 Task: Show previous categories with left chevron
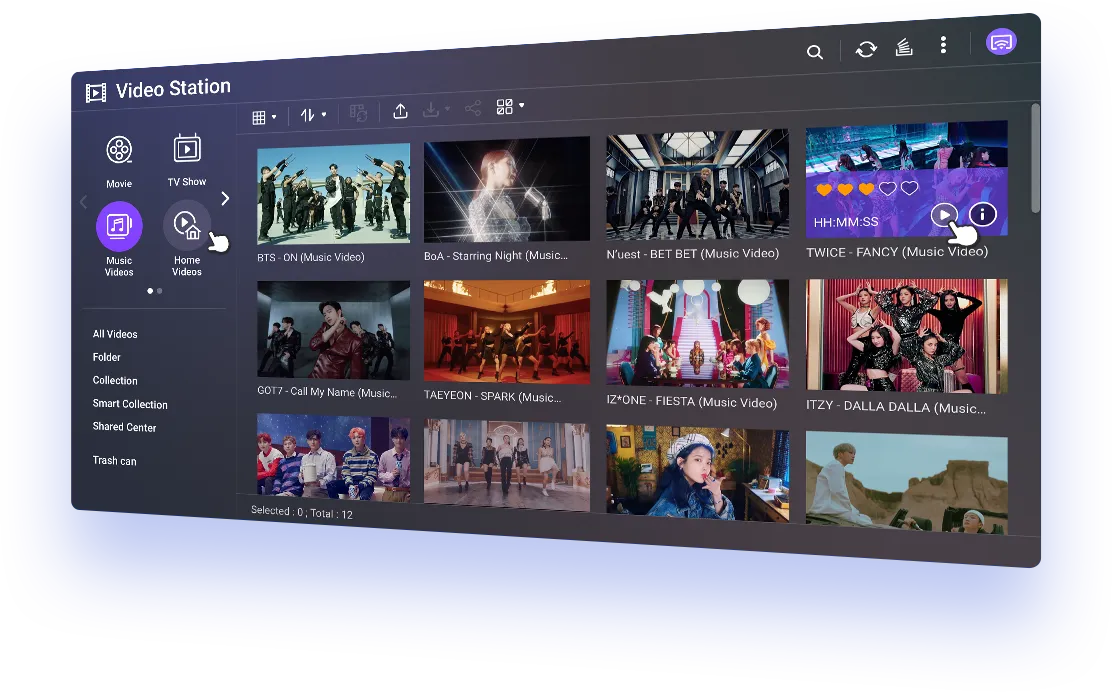[83, 202]
